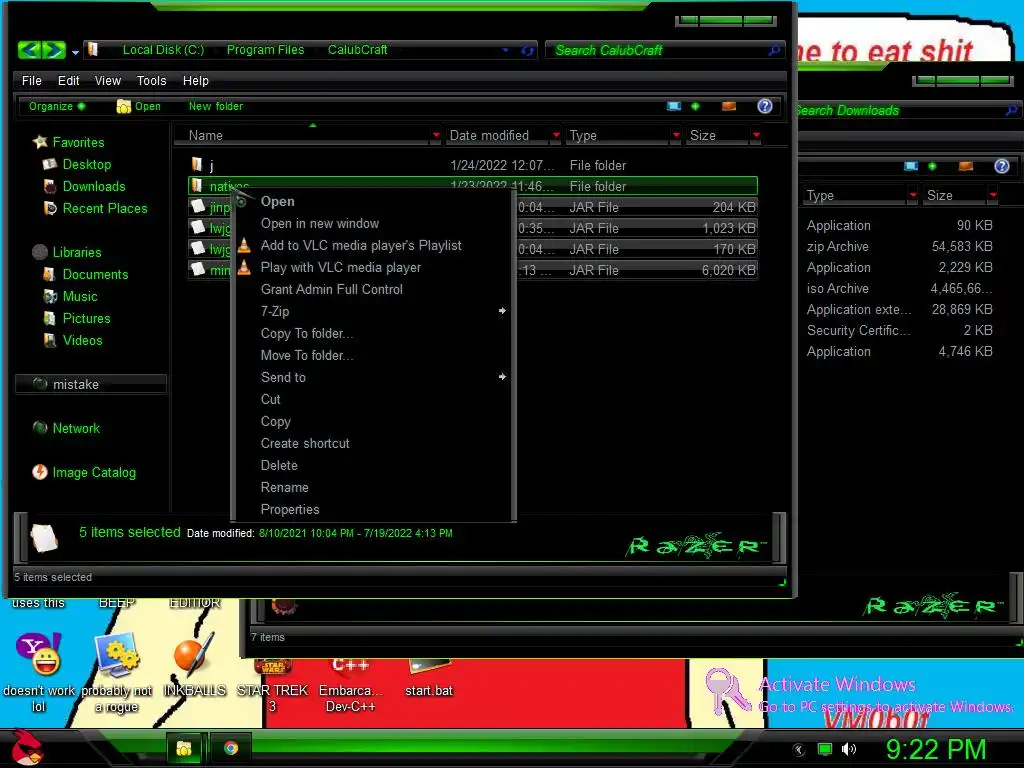Image resolution: width=1024 pixels, height=768 pixels.
Task: Open view options dropdown next to views icon
Action: tap(695, 106)
